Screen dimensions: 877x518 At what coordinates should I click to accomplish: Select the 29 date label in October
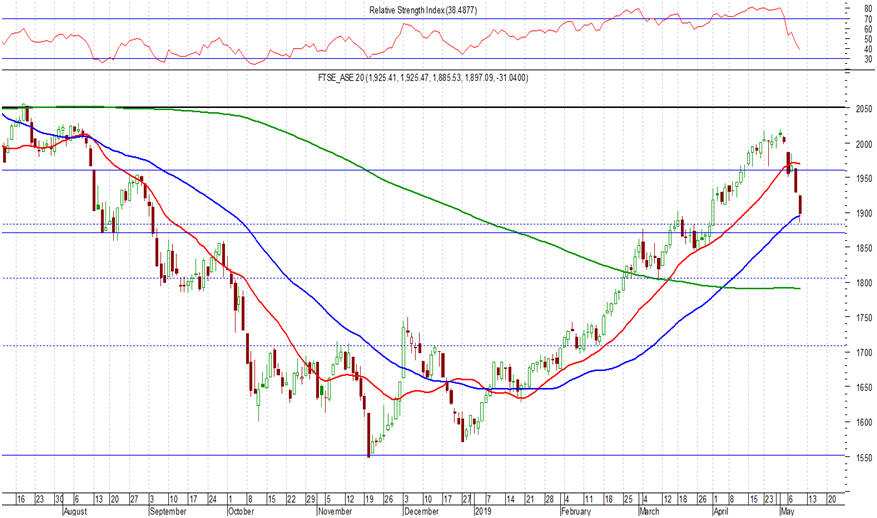pyautogui.click(x=310, y=498)
